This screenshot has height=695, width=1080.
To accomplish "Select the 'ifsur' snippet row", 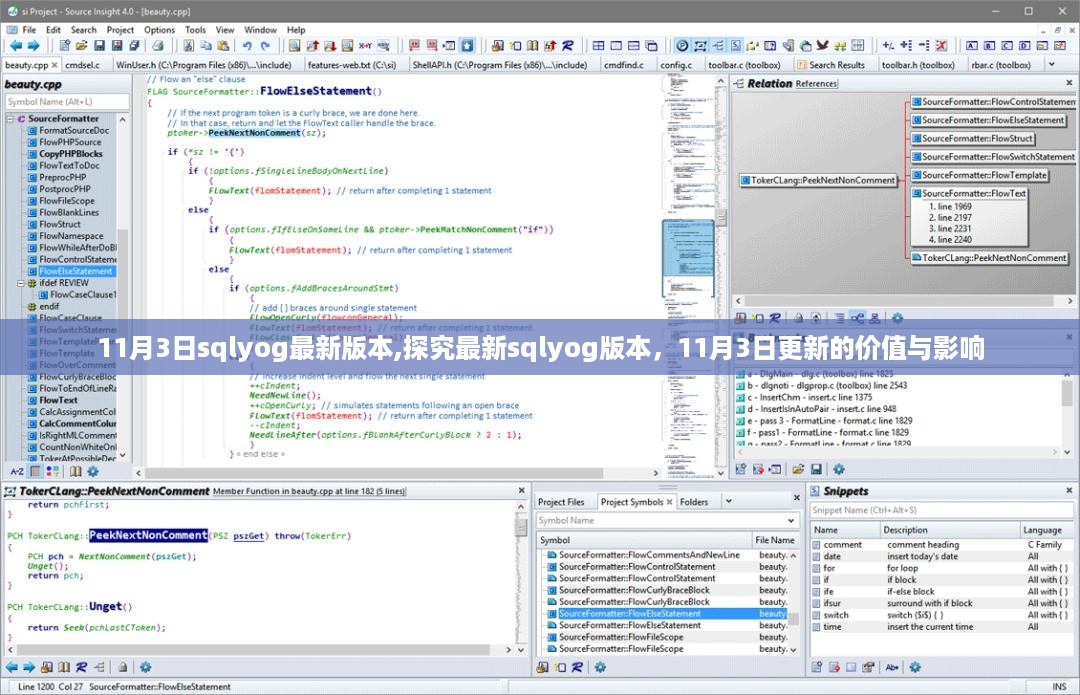I will pos(941,603).
